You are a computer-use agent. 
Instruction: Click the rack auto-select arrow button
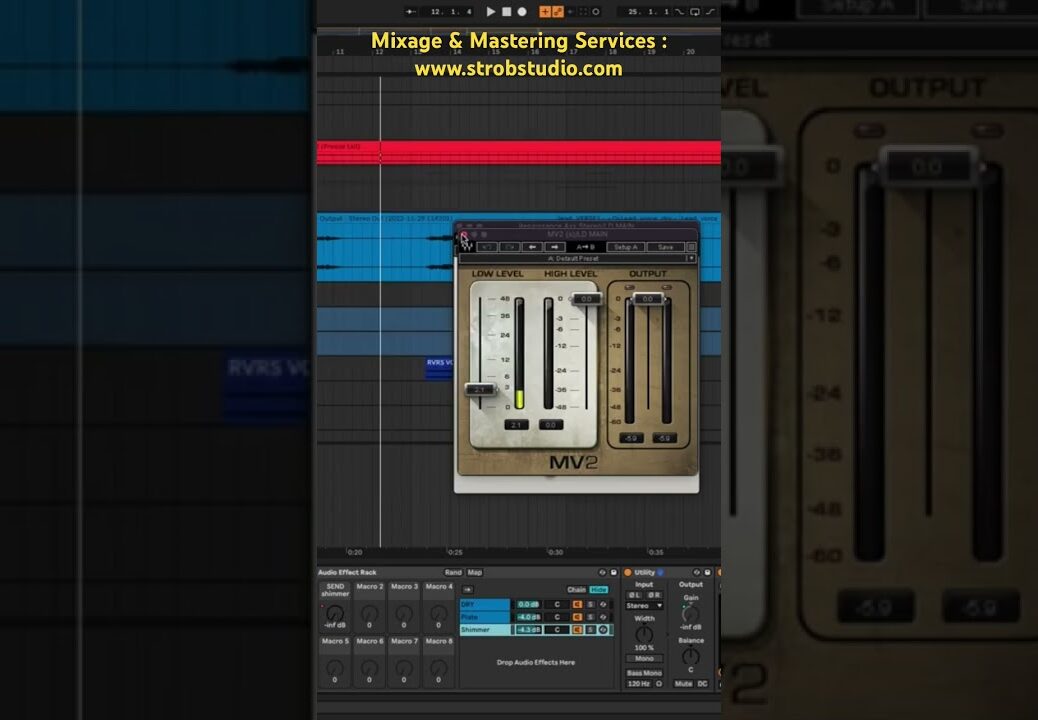[x=467, y=590]
